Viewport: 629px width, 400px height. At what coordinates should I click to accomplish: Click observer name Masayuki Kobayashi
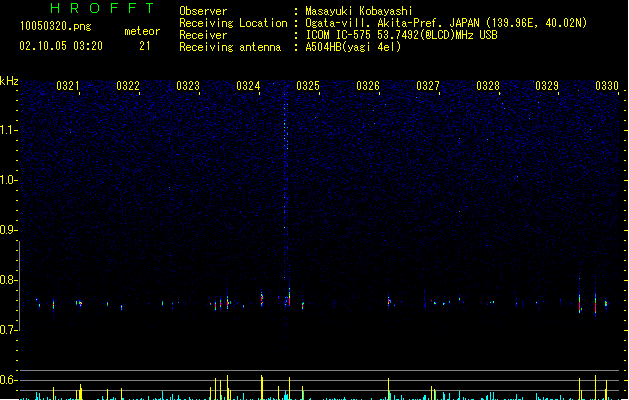[359, 11]
